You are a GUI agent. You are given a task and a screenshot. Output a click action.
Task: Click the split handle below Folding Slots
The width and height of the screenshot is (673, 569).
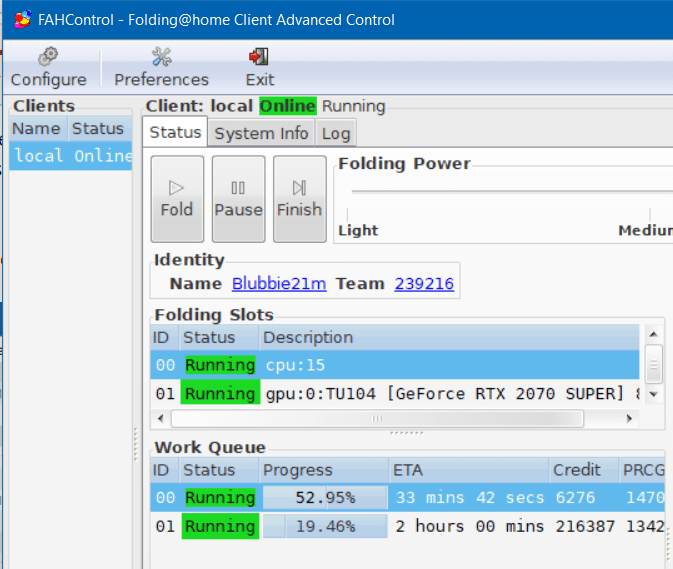coord(407,433)
